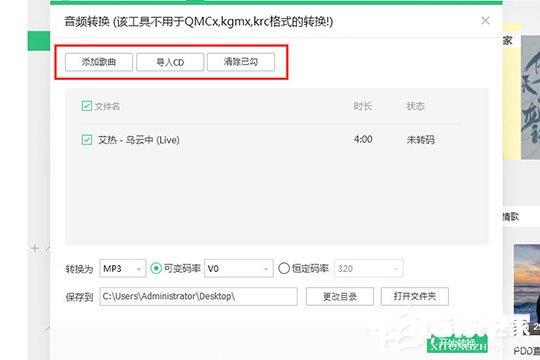This screenshot has width=540, height=360.
Task: Select the 艾热 - 乌云中 (Live) song row
Action: 270,140
